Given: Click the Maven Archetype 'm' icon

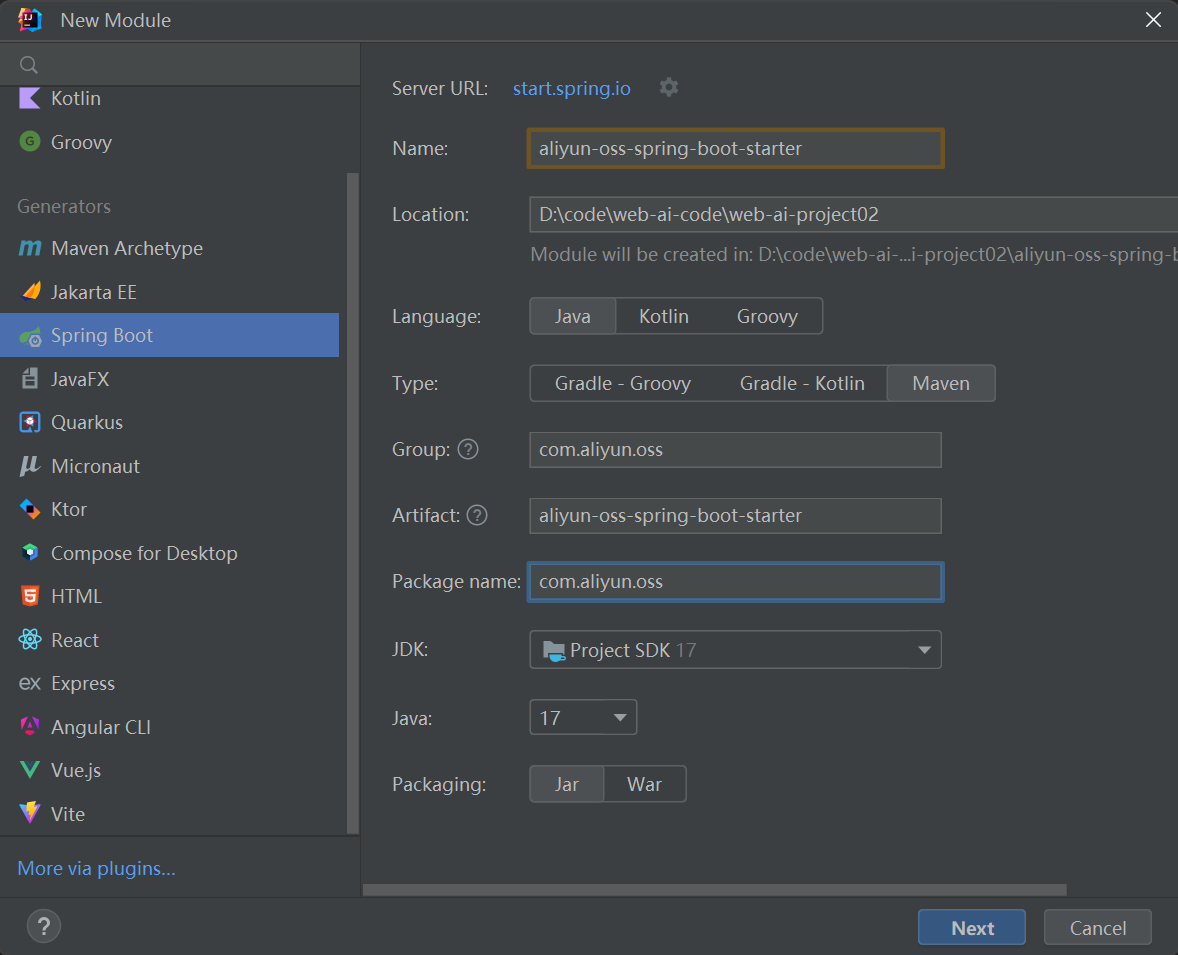Looking at the screenshot, I should 29,248.
